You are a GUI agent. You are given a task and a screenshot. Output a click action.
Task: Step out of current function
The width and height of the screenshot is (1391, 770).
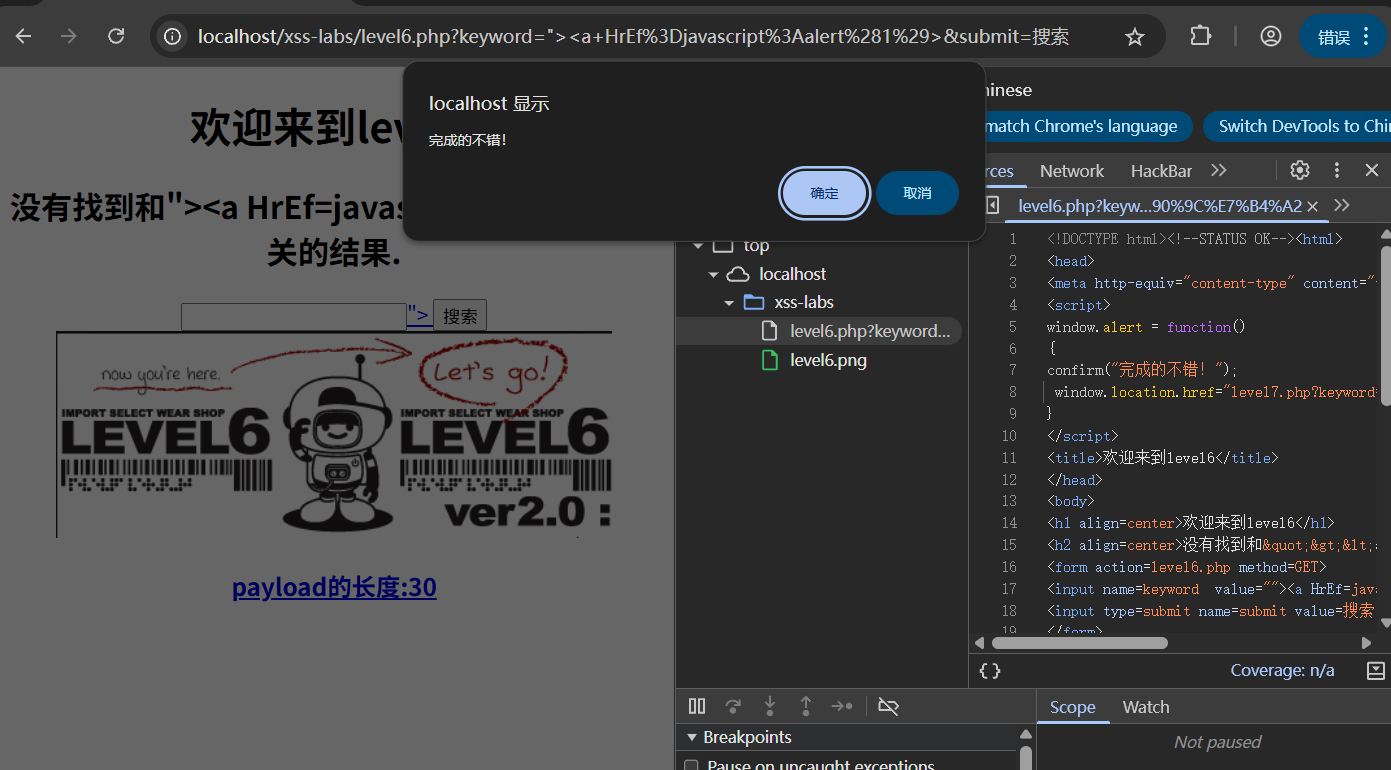(x=806, y=706)
